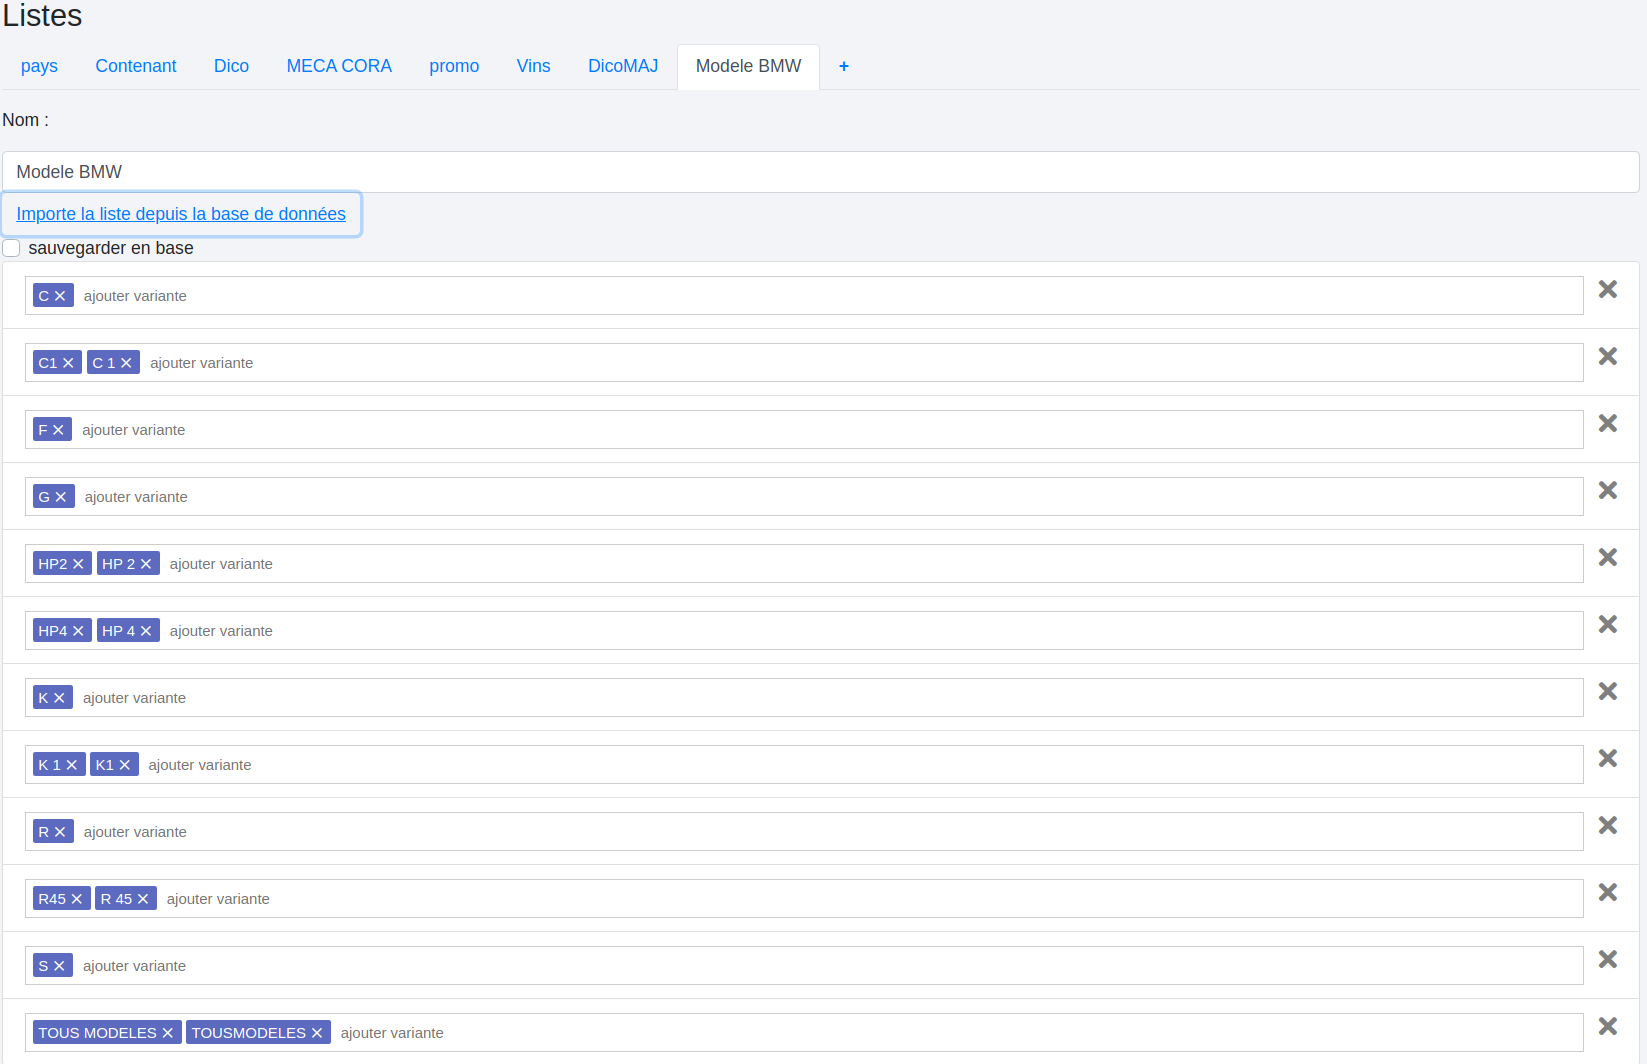Remove the G variant tag
Image resolution: width=1647 pixels, height=1064 pixels.
pos(61,497)
